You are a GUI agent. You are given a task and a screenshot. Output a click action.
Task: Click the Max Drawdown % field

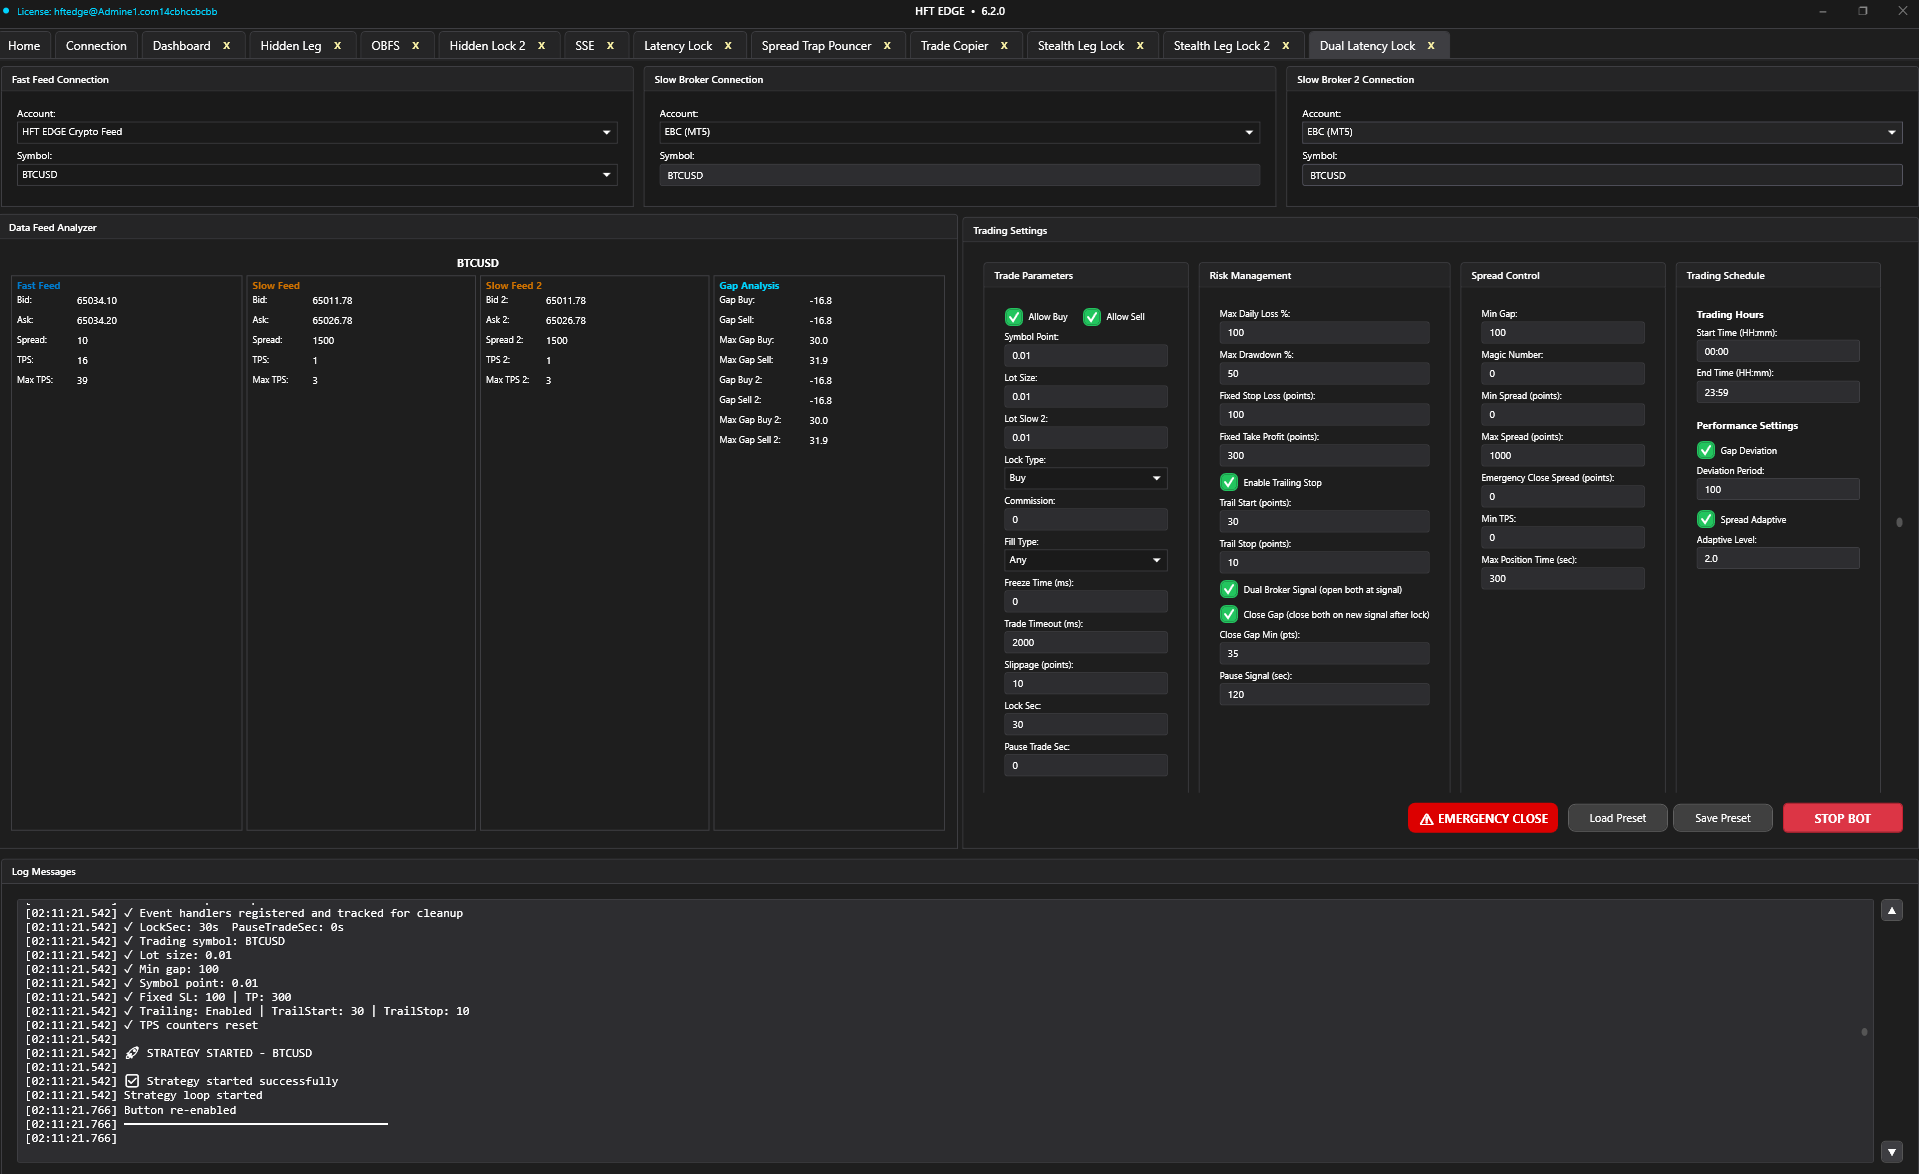1324,374
